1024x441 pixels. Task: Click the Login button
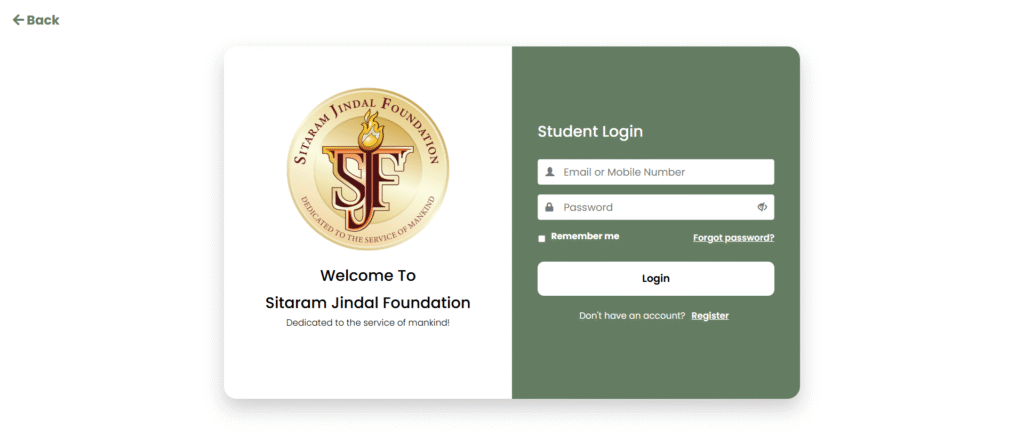[x=656, y=279]
